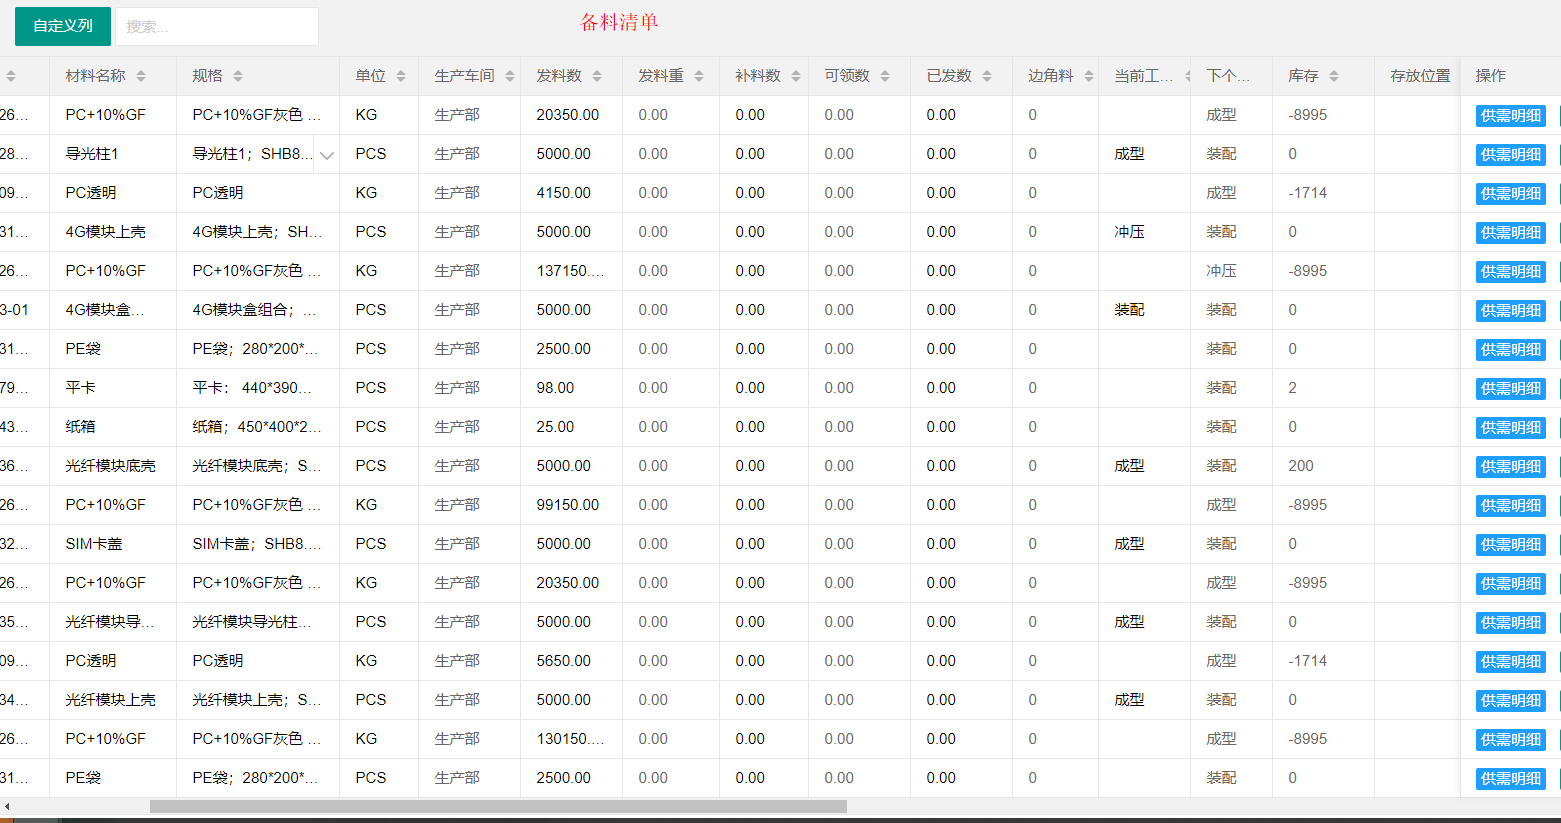The height and width of the screenshot is (823, 1561).
Task: Click the scrollbar left arrow
Action: coord(7,806)
